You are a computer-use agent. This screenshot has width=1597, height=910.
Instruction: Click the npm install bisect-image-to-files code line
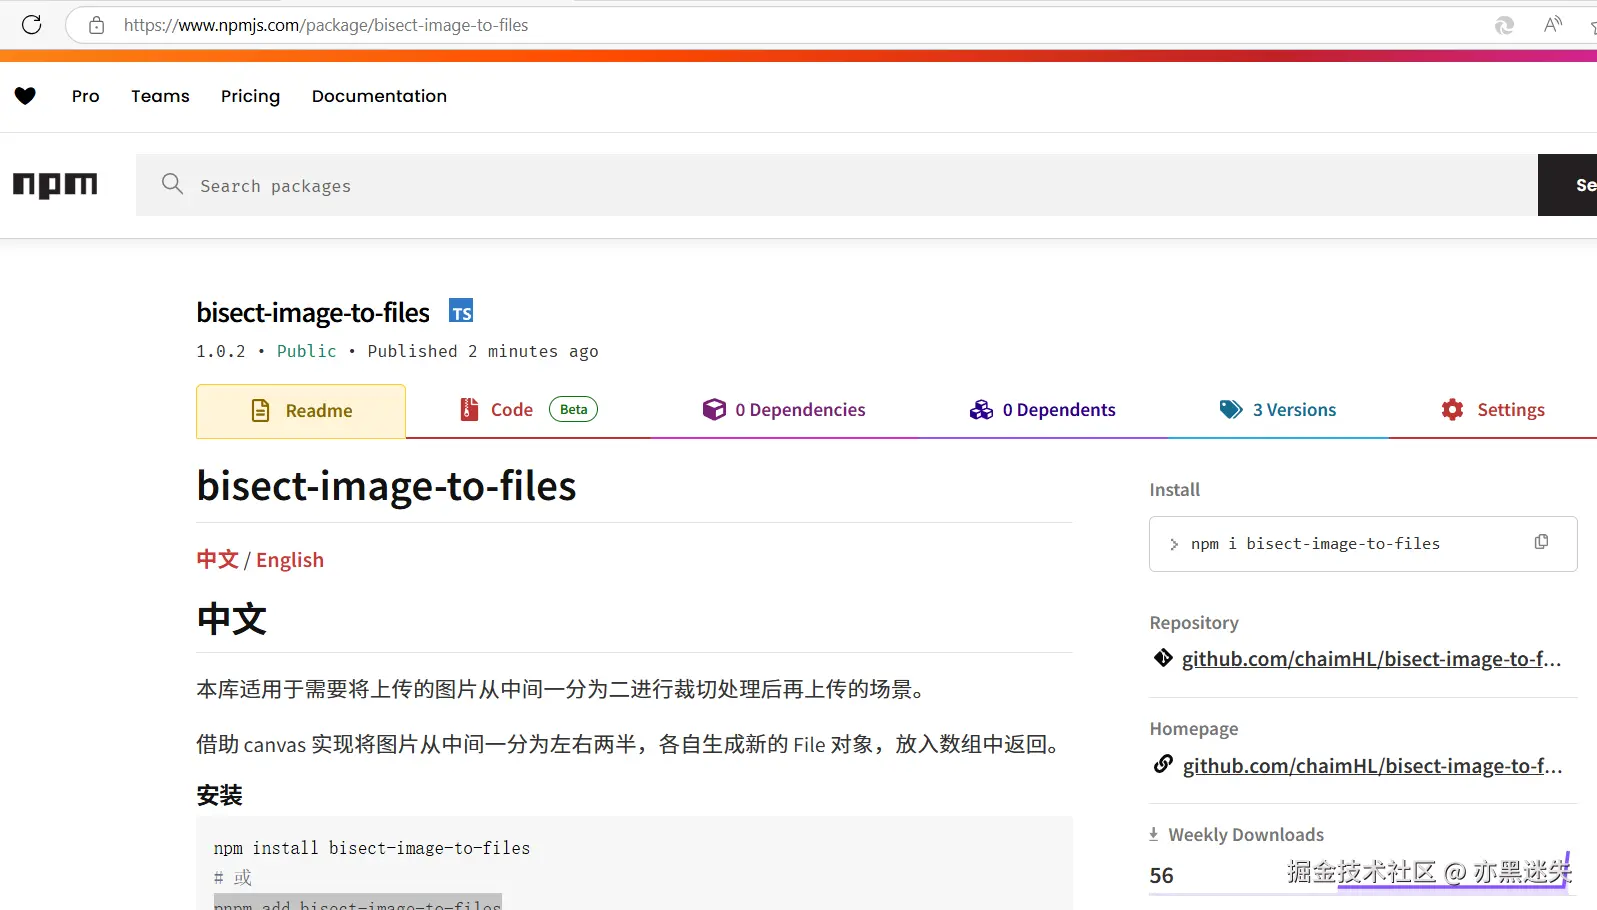click(x=372, y=848)
